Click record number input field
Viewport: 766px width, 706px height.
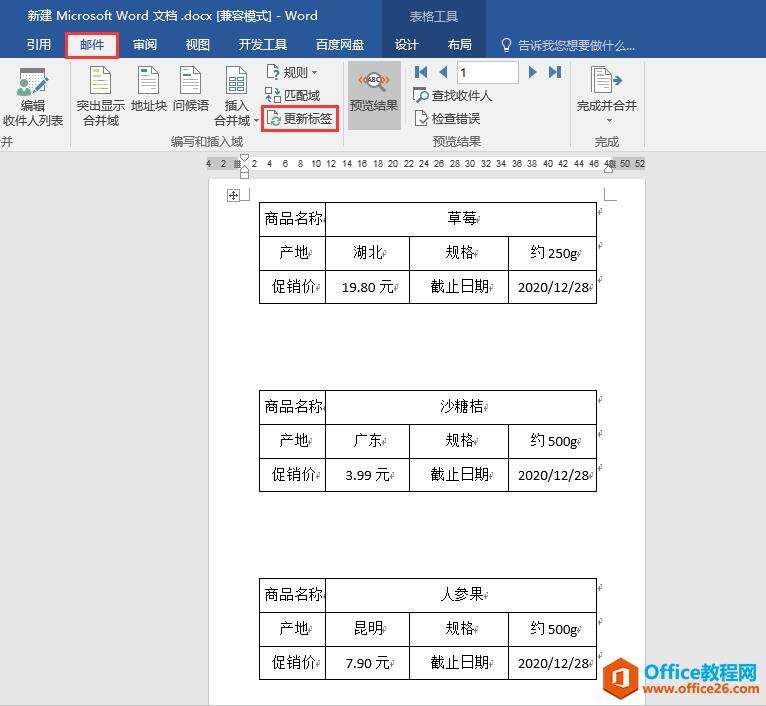[488, 73]
